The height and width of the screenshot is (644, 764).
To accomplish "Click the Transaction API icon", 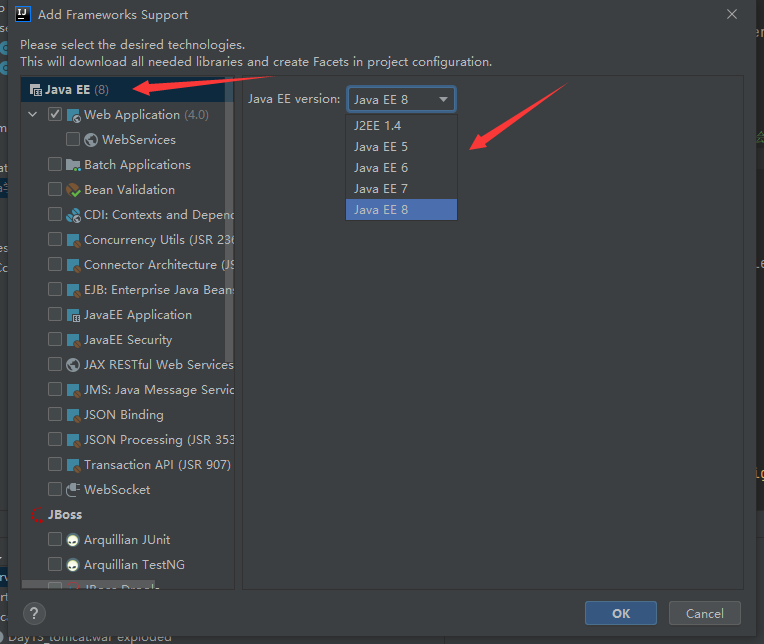I will [x=73, y=465].
